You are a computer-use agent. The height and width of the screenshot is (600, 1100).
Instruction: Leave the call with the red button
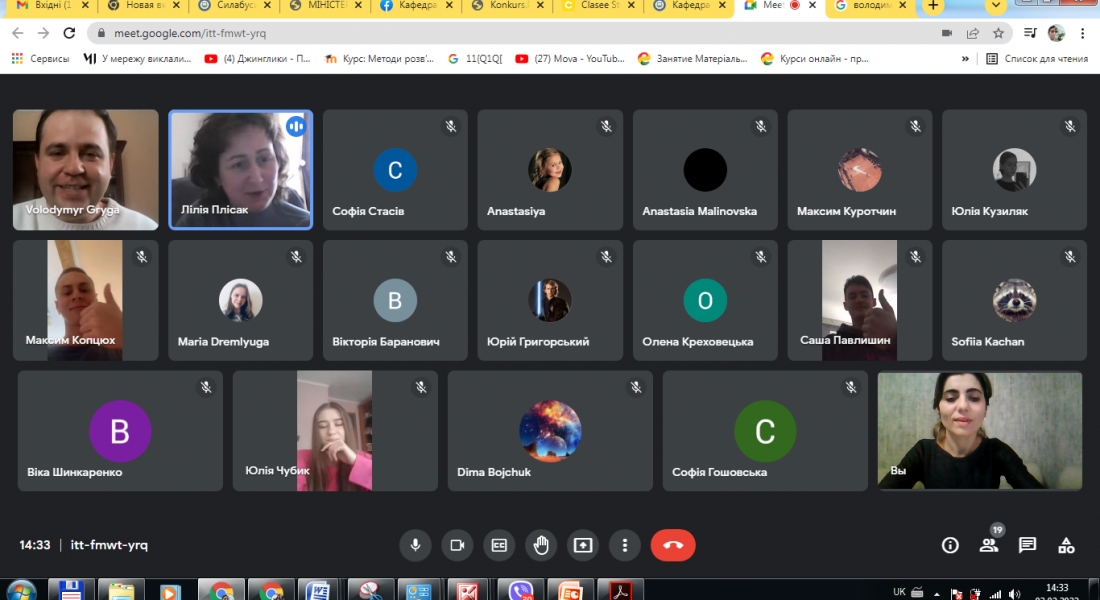pyautogui.click(x=673, y=545)
